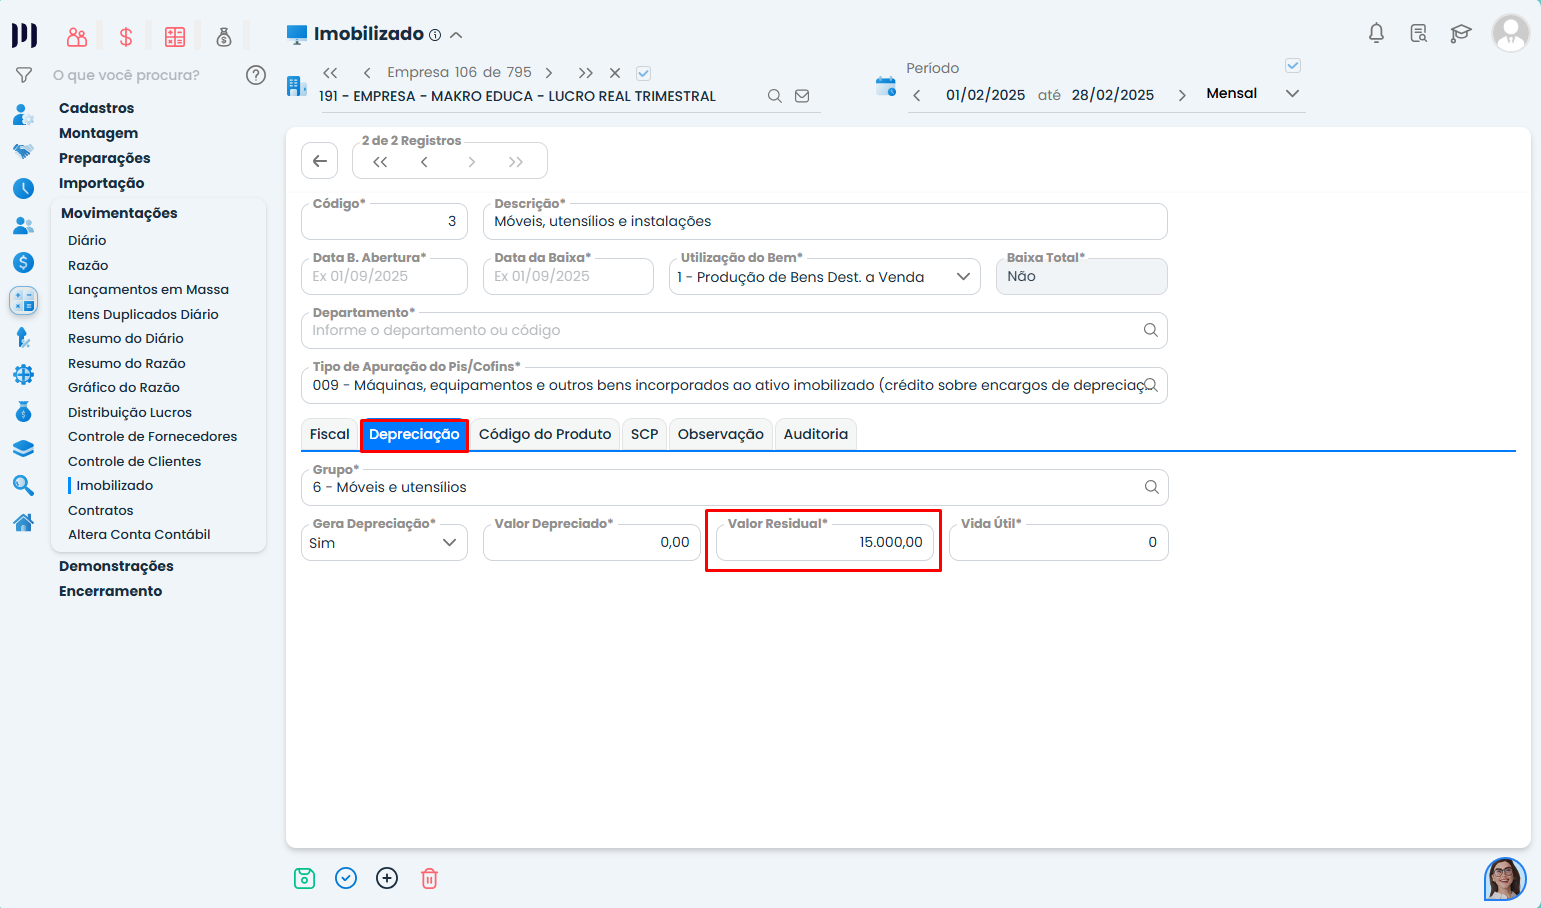Click the envelope icon beside company name

802,96
